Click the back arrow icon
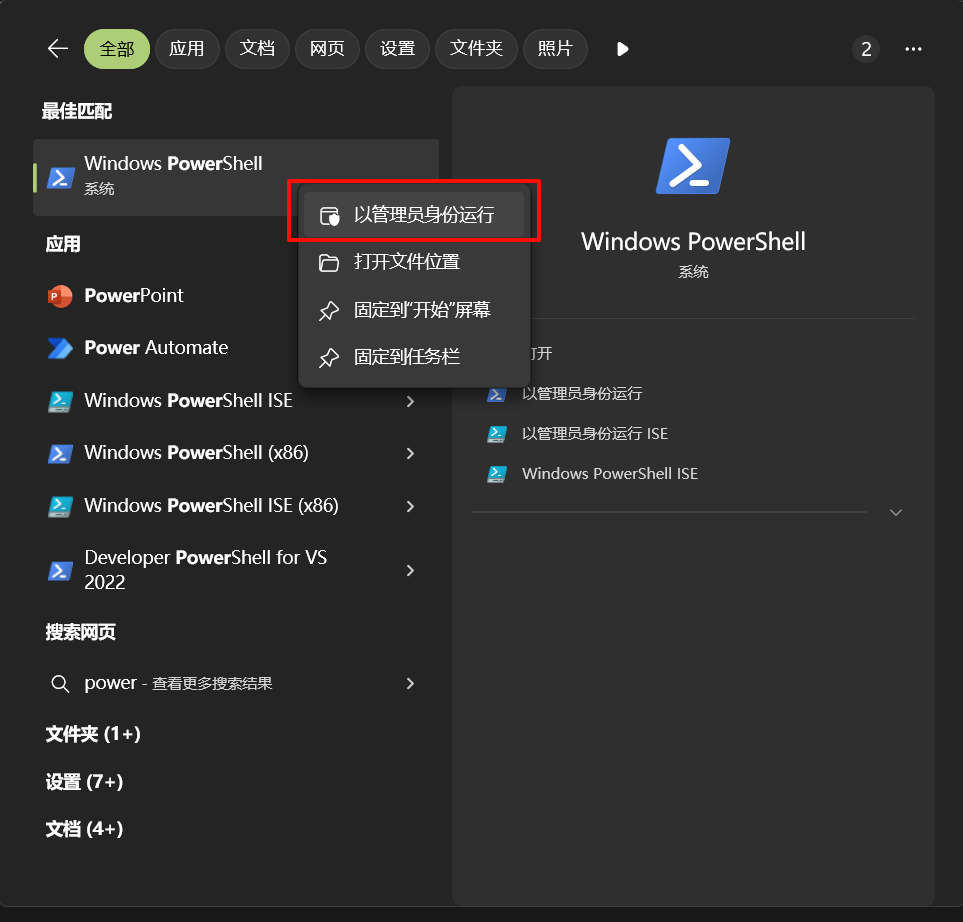The height and width of the screenshot is (922, 963). coord(57,49)
